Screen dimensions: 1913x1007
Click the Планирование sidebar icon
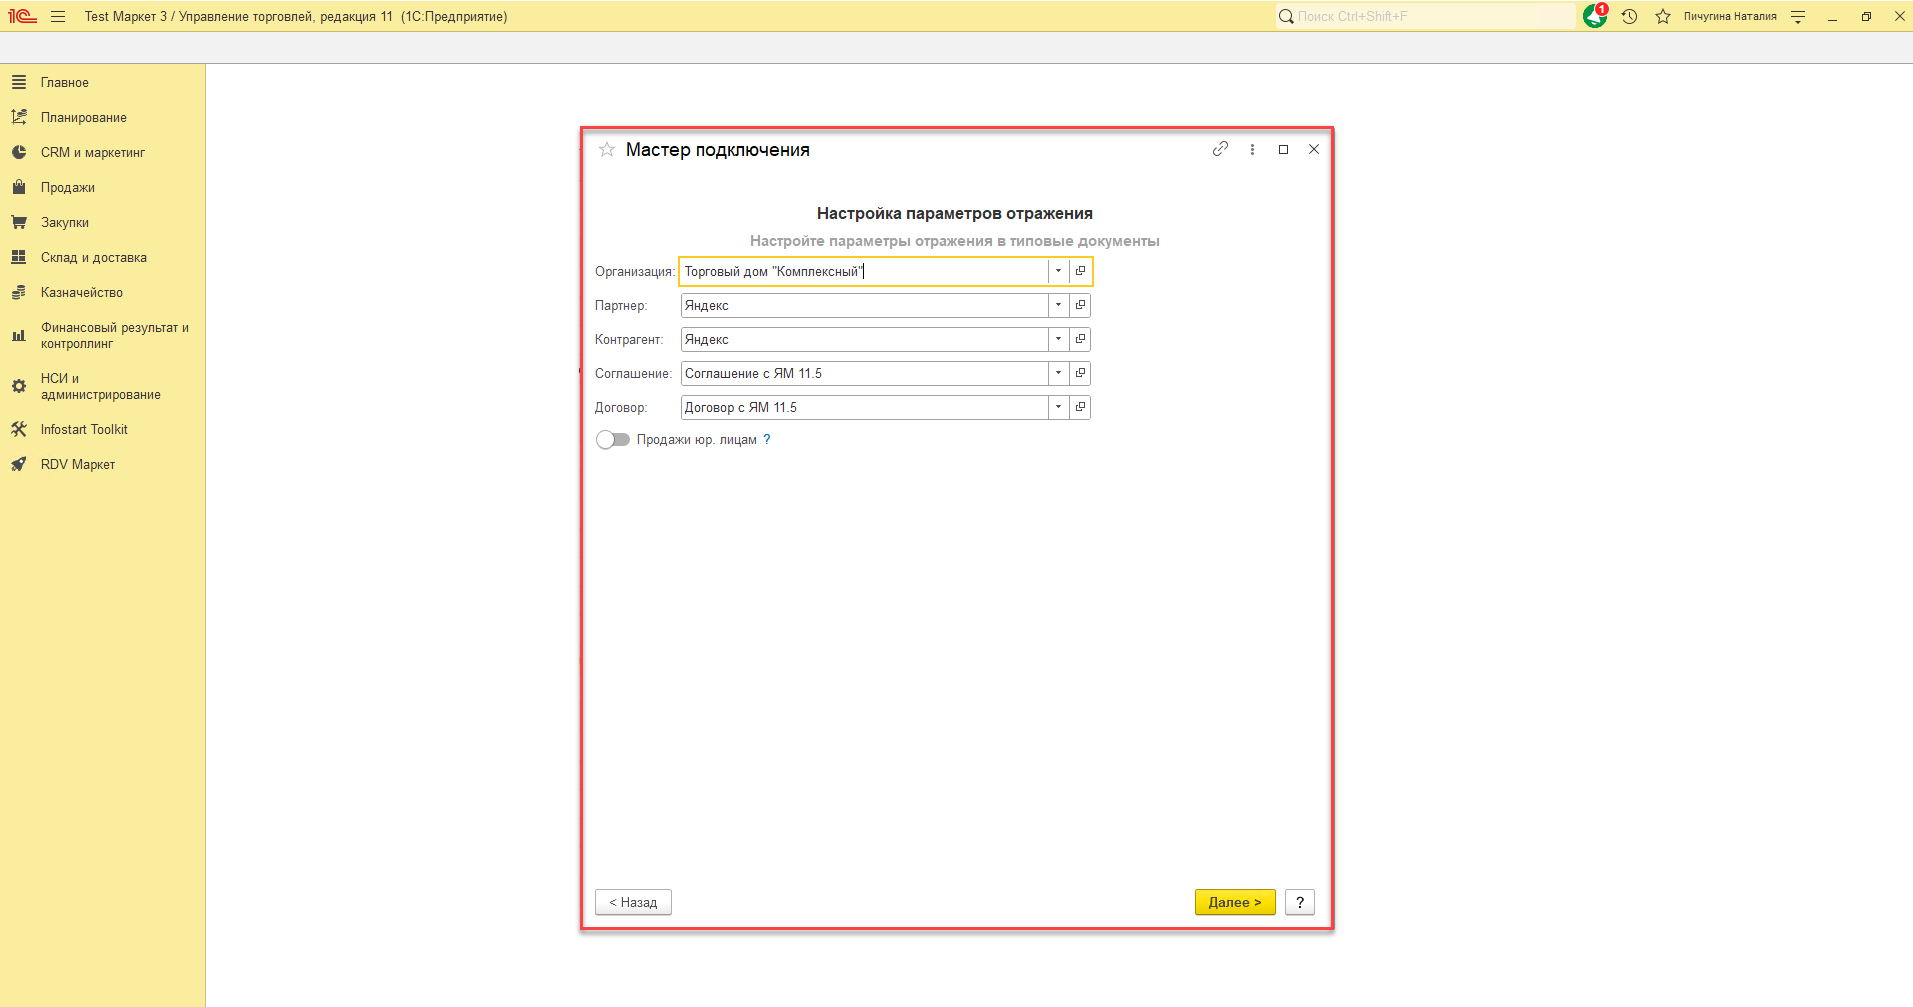19,117
